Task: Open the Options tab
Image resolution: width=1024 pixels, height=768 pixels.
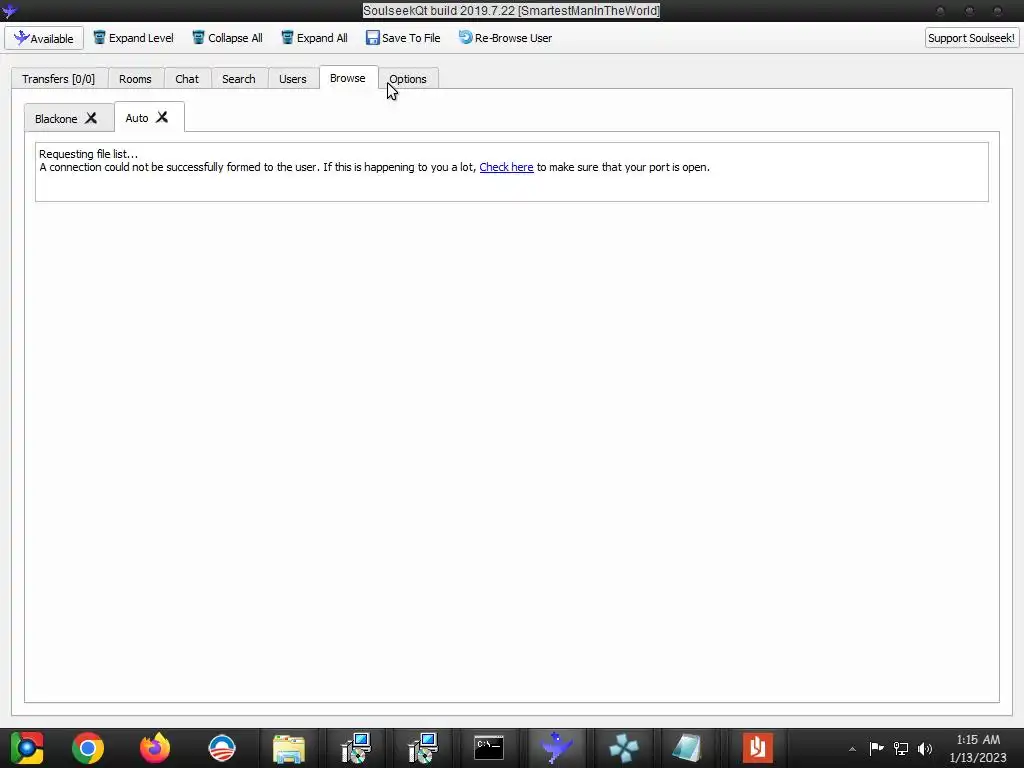Action: coord(408,78)
